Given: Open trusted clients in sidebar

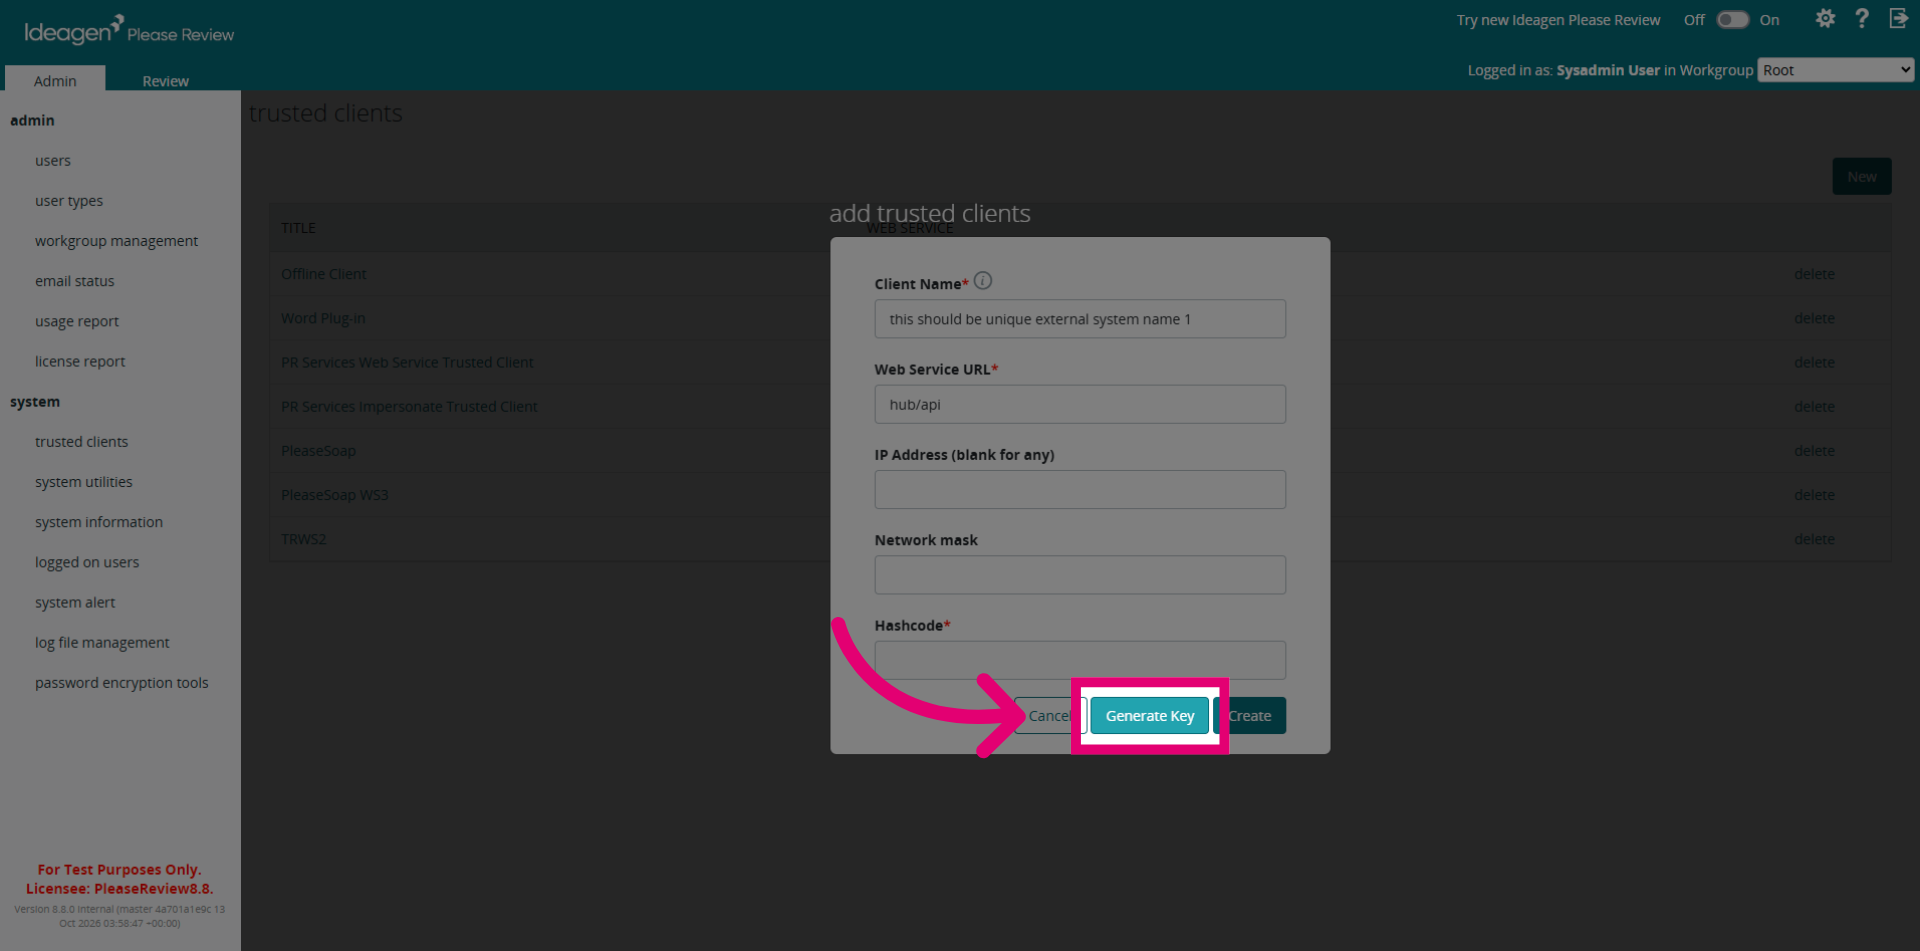Looking at the screenshot, I should (x=81, y=442).
